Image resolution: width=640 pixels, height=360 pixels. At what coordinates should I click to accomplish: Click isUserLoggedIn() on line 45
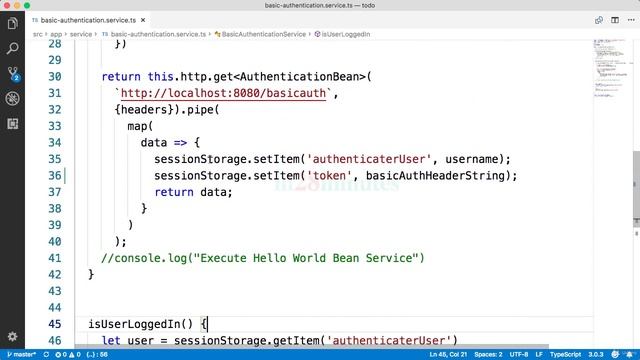(x=140, y=324)
